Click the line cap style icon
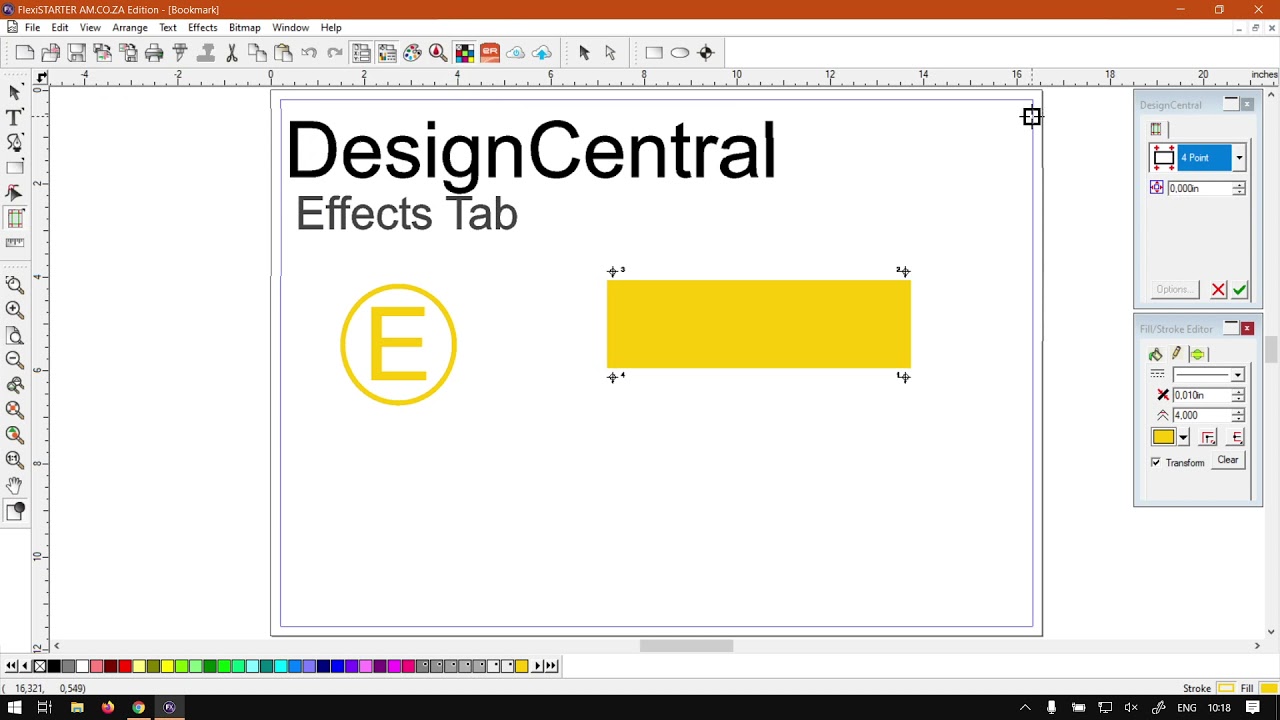 pyautogui.click(x=1236, y=437)
